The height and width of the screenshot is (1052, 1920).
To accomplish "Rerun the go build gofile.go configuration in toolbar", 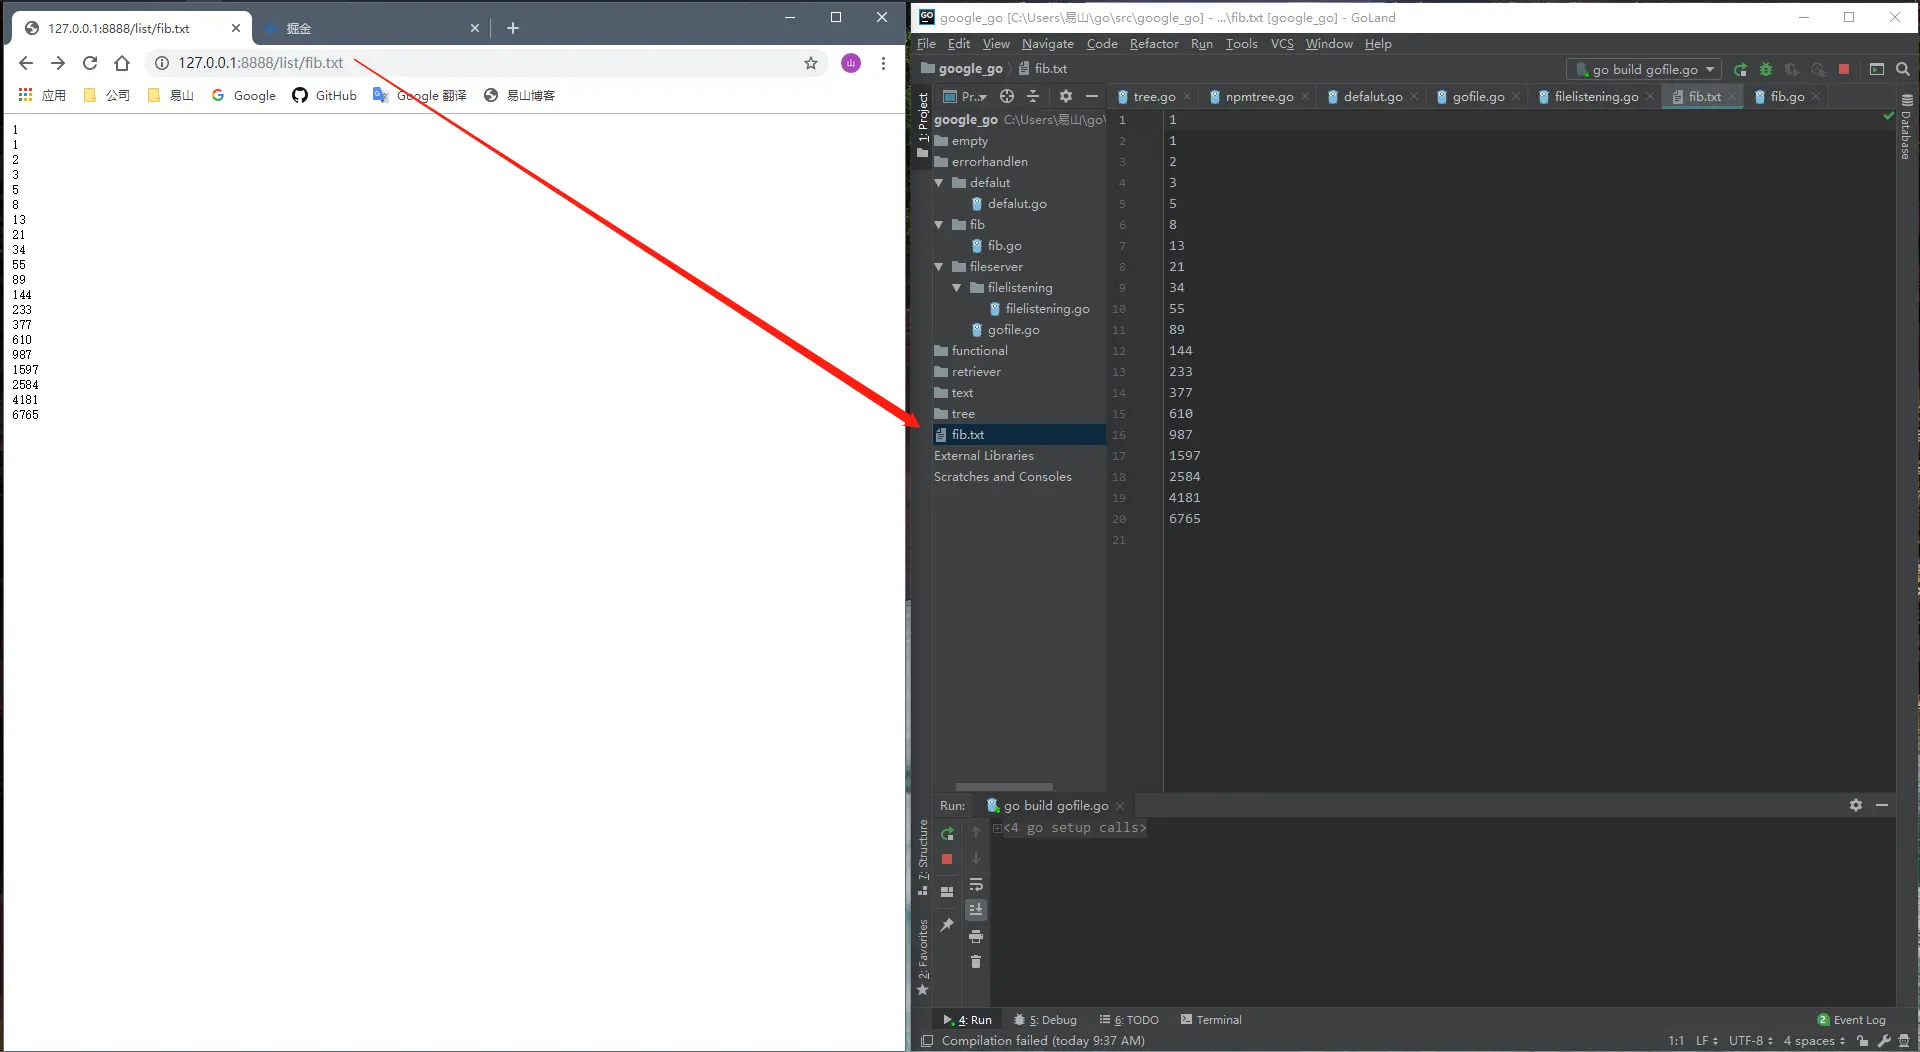I will click(x=1740, y=69).
